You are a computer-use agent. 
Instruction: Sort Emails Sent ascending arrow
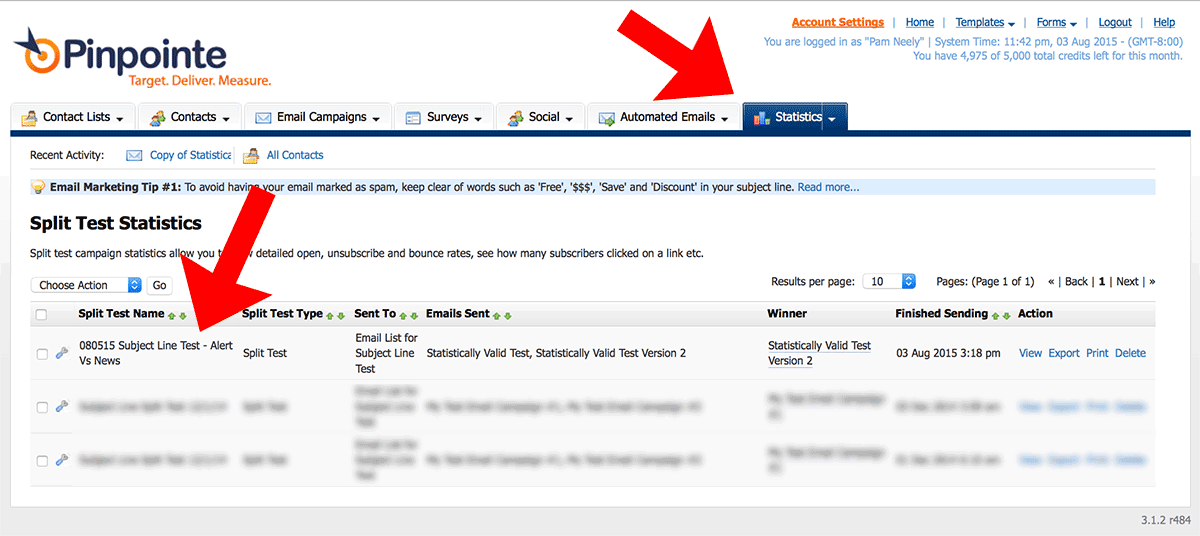[x=497, y=316]
